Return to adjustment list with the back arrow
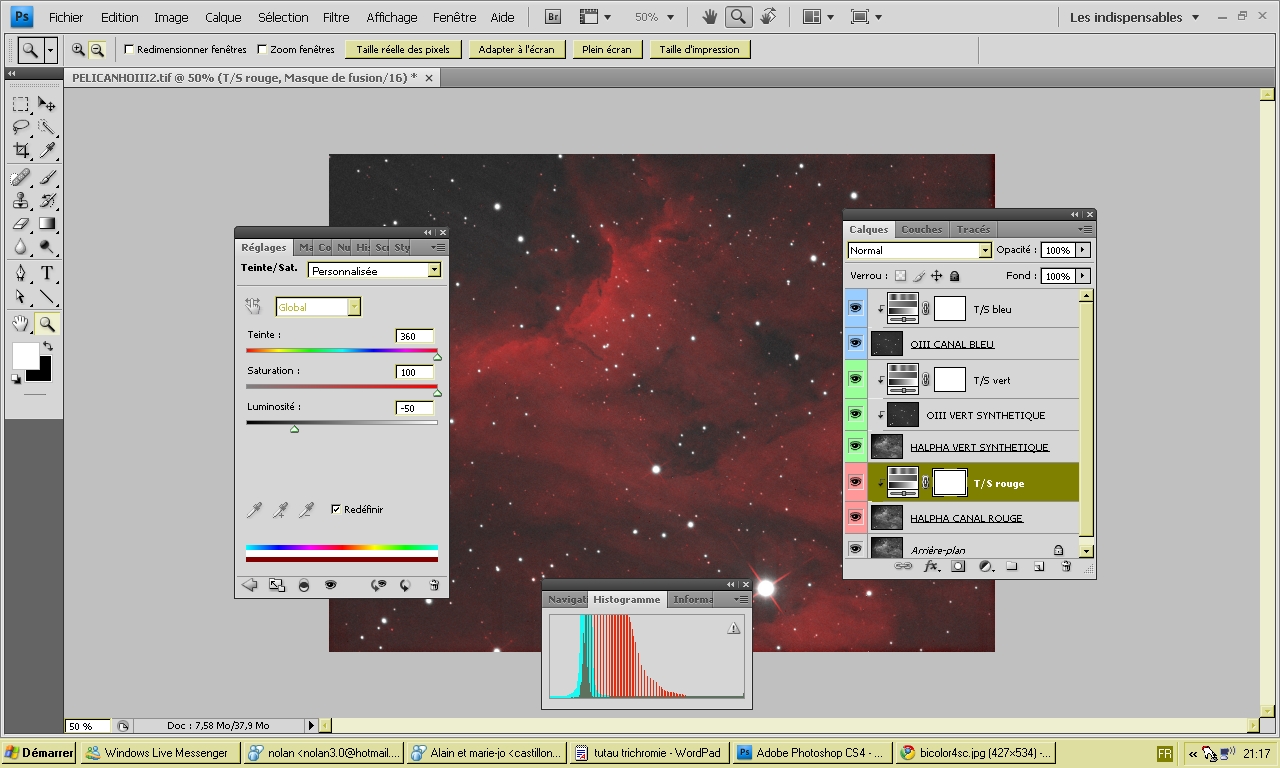The image size is (1280, 768). pyautogui.click(x=250, y=585)
